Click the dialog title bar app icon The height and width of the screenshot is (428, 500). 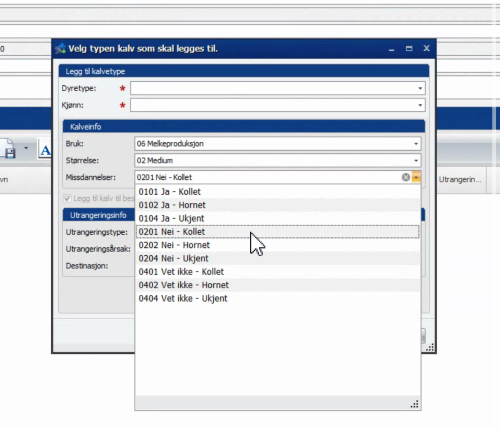pos(60,49)
